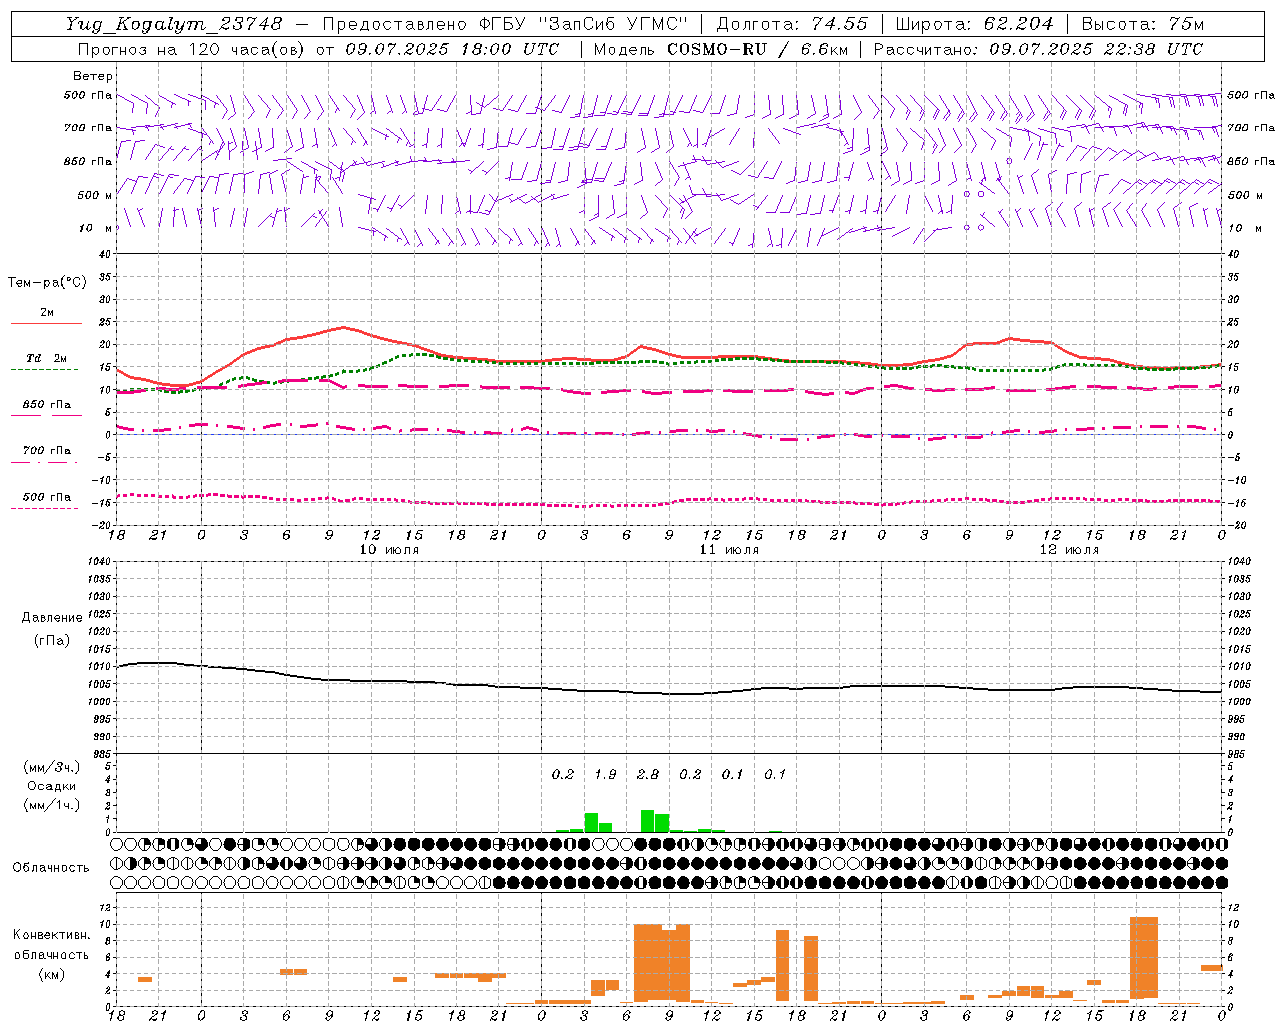Click the '(гПа)' unit label under Давление
This screenshot has width=1280, height=1024.
pyautogui.click(x=52, y=641)
